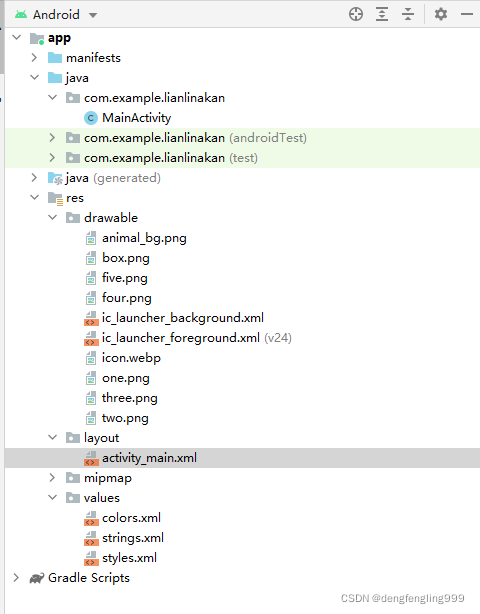
Task: Expand the java (generated) folder
Action: coord(34,178)
